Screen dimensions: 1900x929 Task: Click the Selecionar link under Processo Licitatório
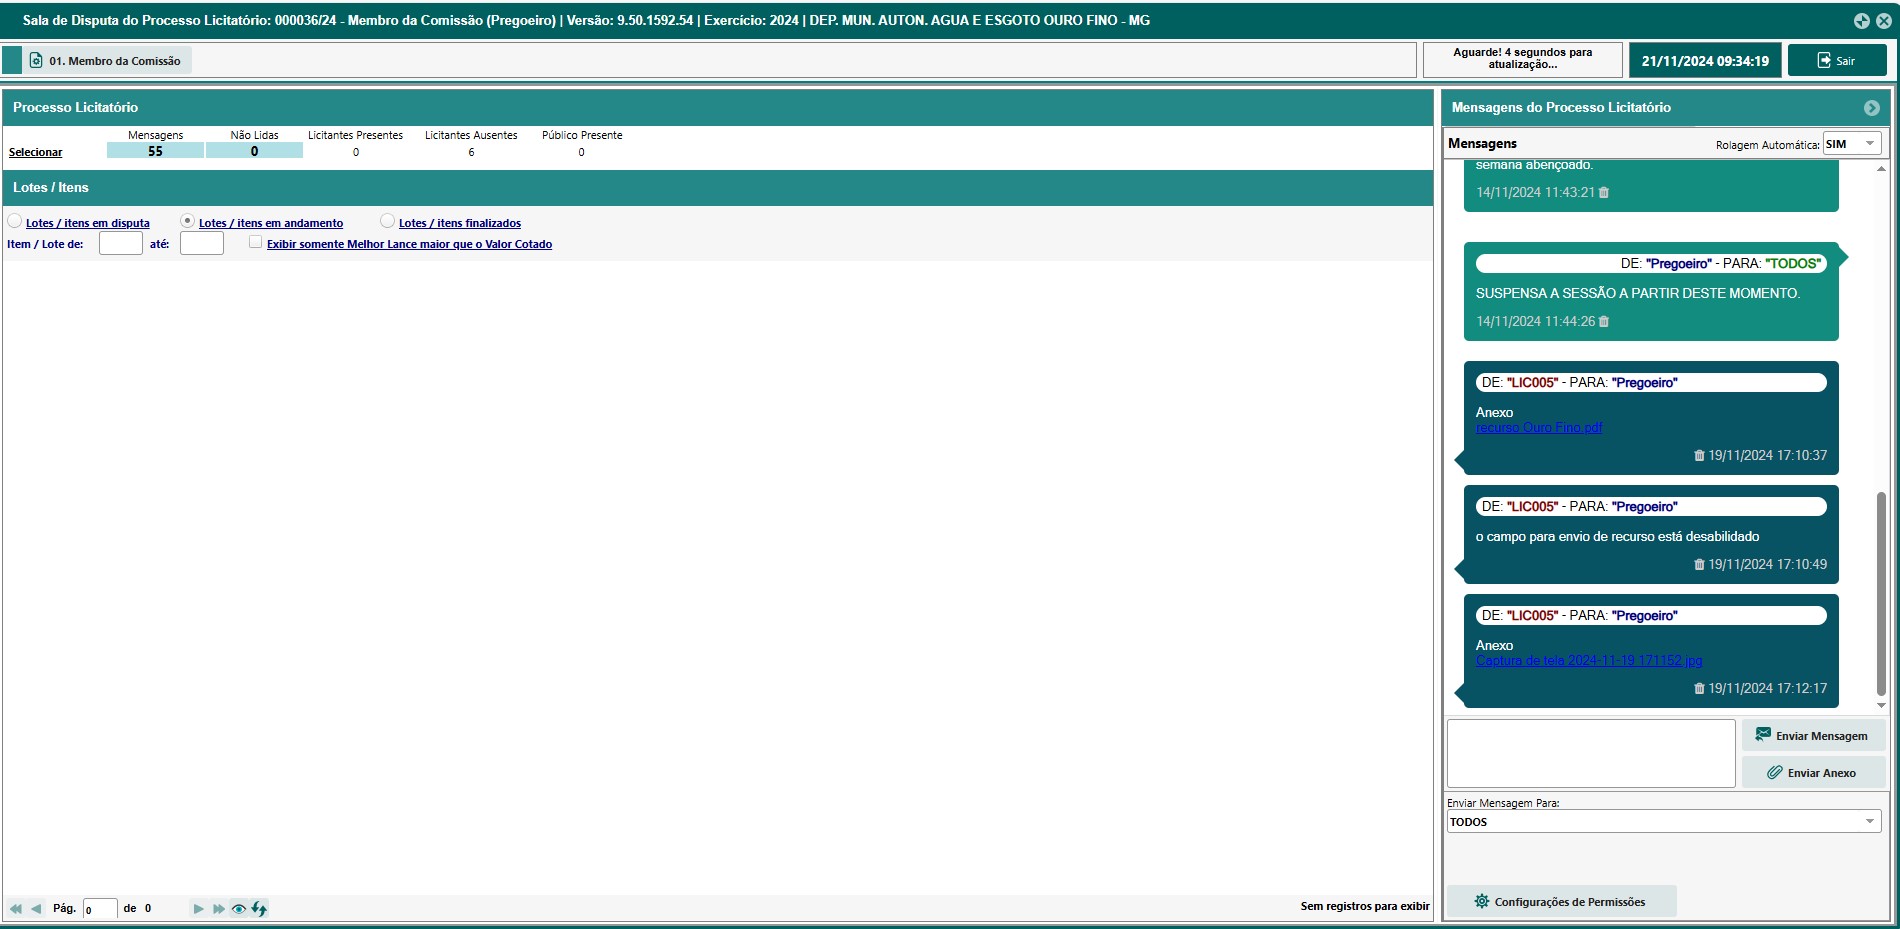[36, 152]
